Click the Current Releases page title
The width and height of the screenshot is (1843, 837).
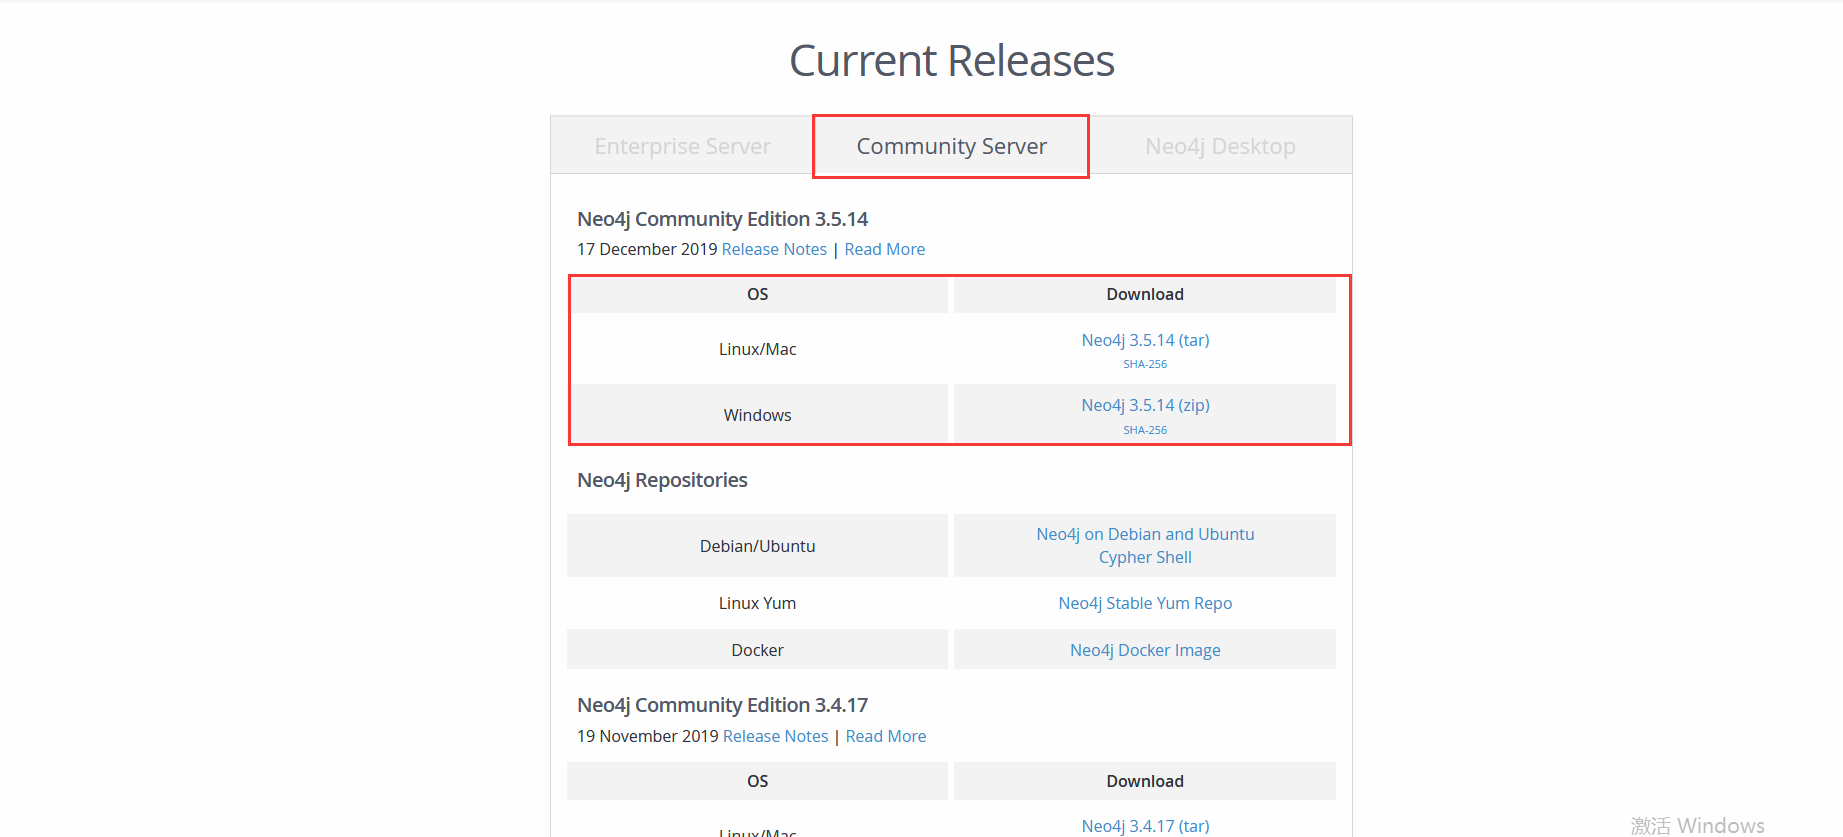[951, 61]
